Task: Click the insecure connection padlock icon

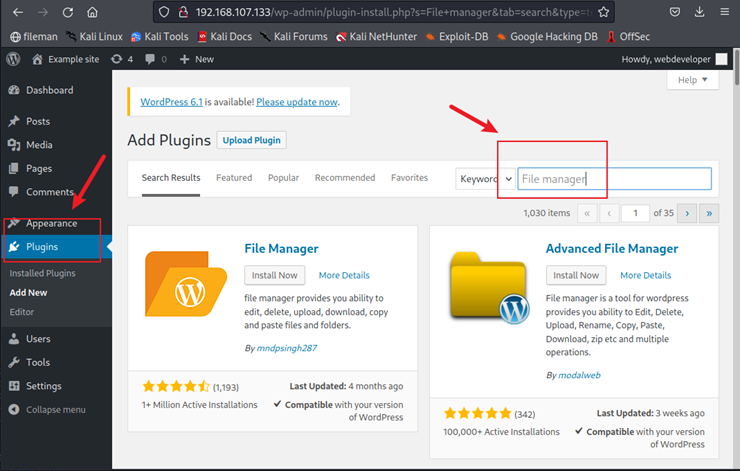Action: pos(184,12)
